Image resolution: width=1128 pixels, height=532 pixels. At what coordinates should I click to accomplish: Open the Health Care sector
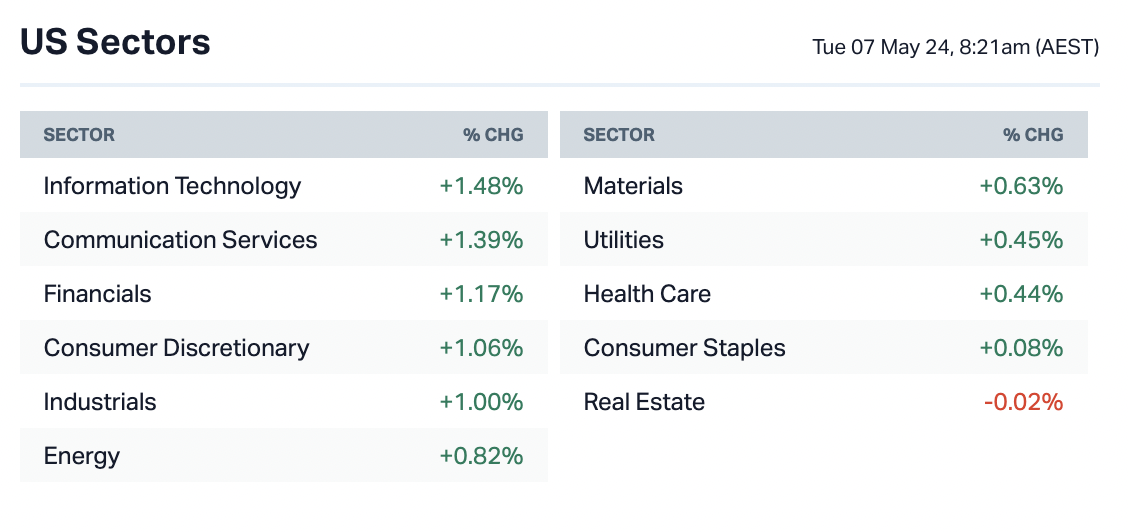[x=647, y=294]
